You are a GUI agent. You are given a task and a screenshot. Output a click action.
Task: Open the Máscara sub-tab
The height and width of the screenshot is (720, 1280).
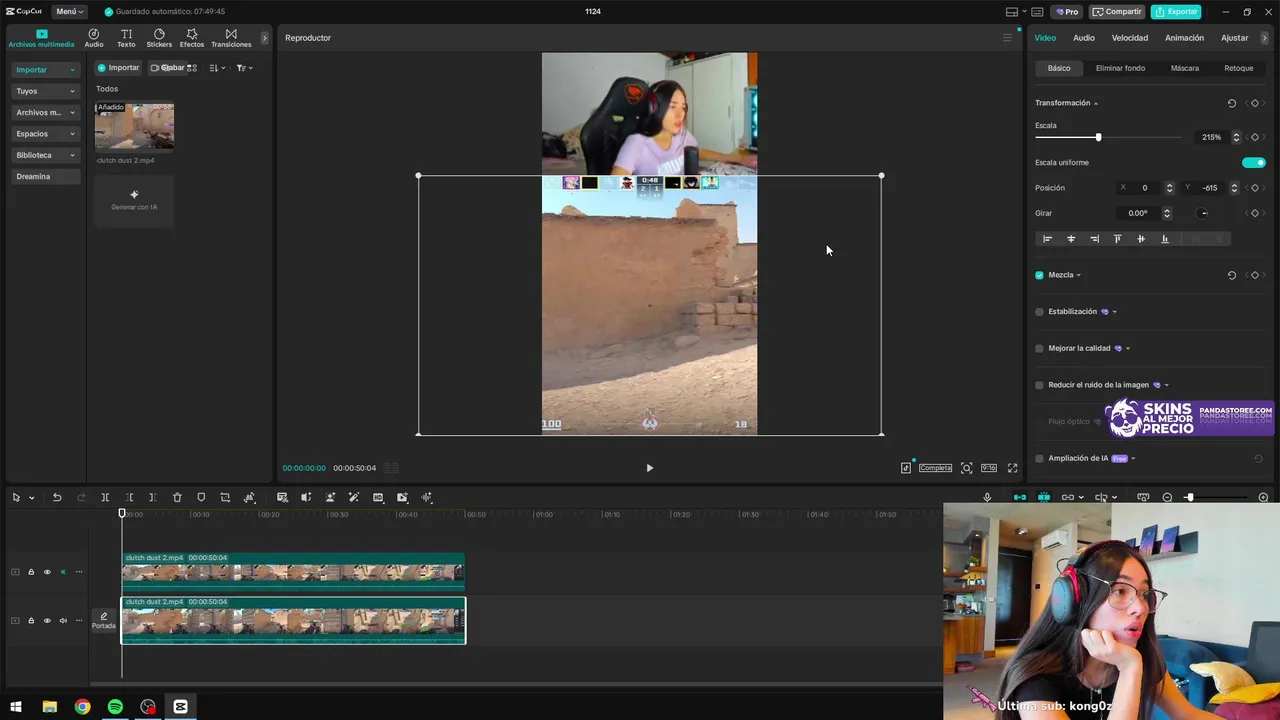[x=1184, y=68]
